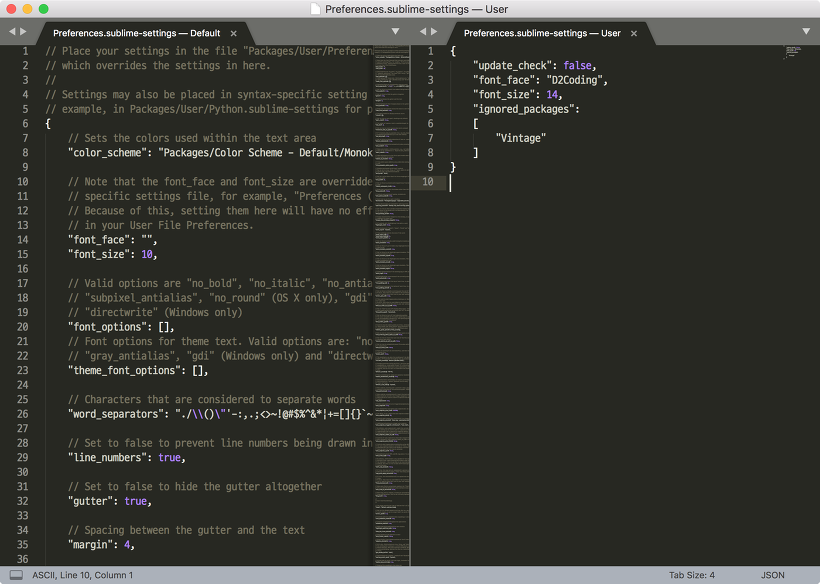The height and width of the screenshot is (584, 820).
Task: Click comment "// Sets the colors used within the text area"
Action: (192, 139)
